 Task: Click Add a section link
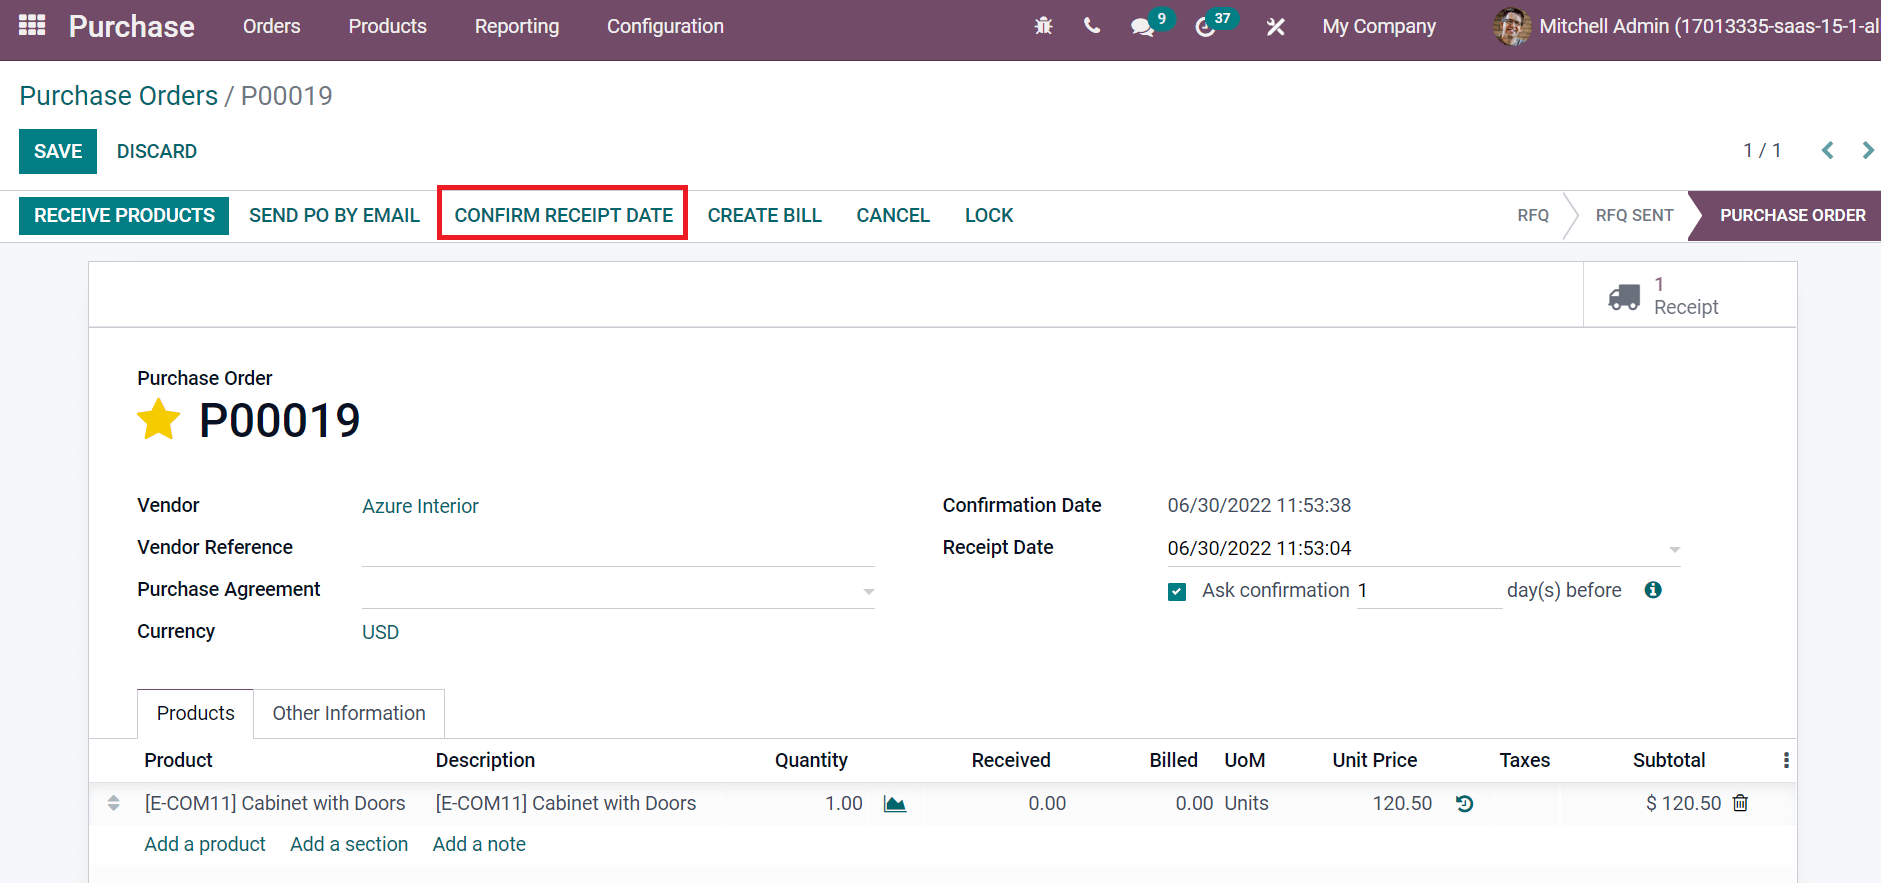349,844
